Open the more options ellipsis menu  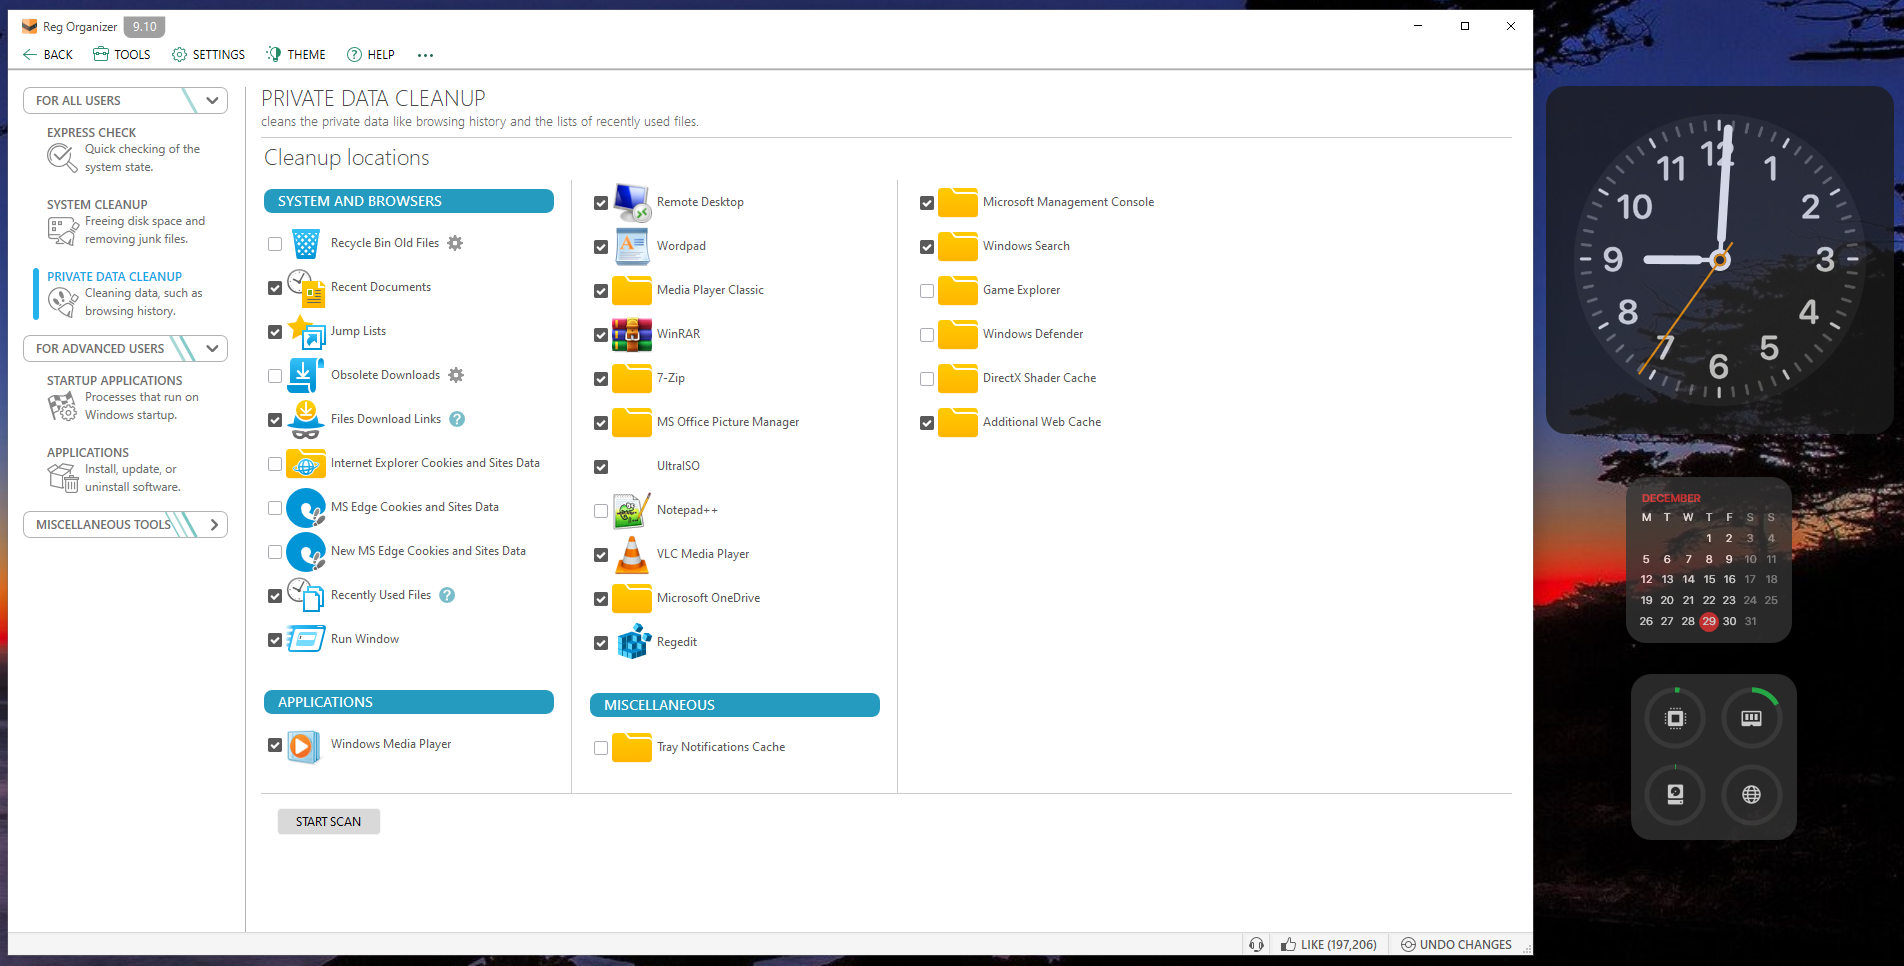pyautogui.click(x=425, y=55)
